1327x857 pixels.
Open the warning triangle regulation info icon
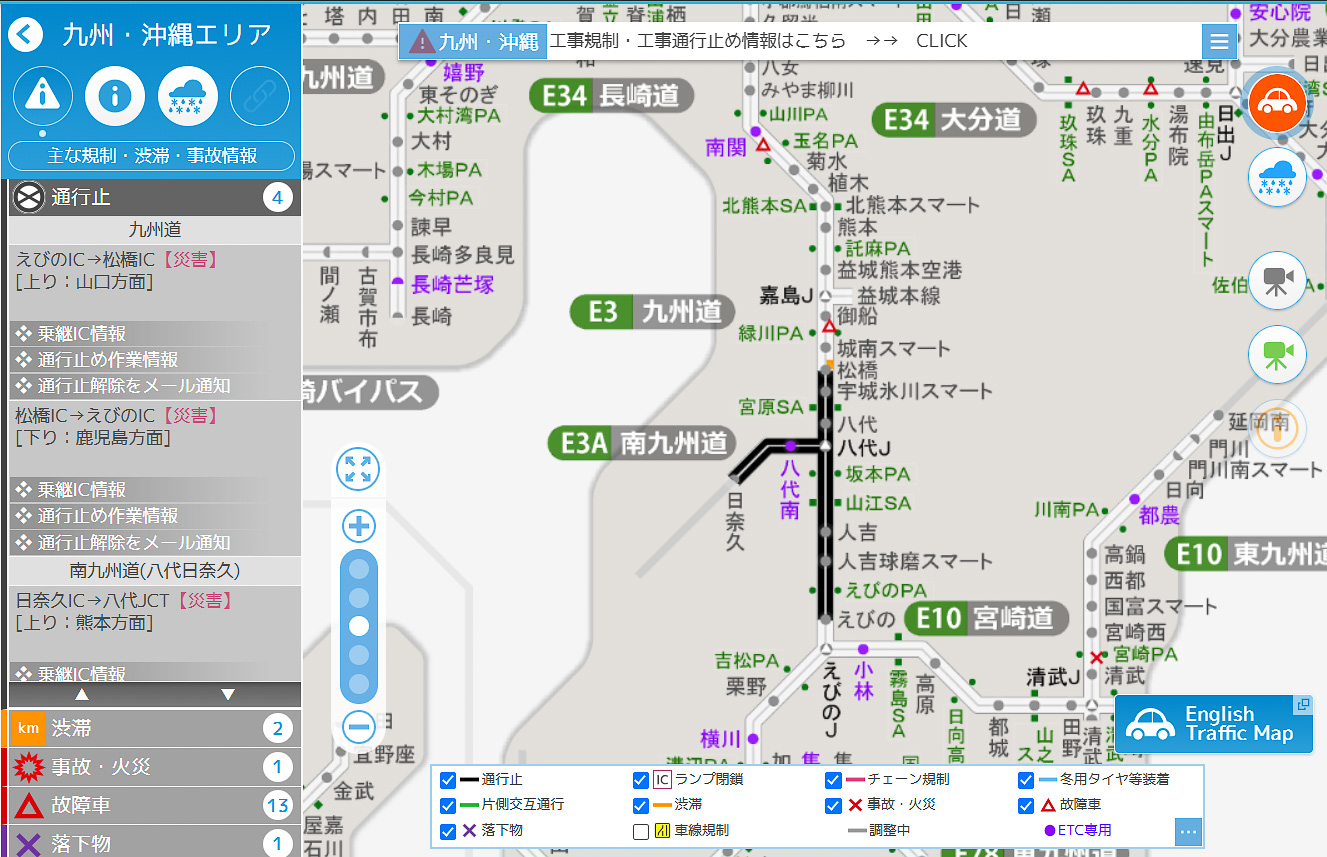(x=42, y=96)
